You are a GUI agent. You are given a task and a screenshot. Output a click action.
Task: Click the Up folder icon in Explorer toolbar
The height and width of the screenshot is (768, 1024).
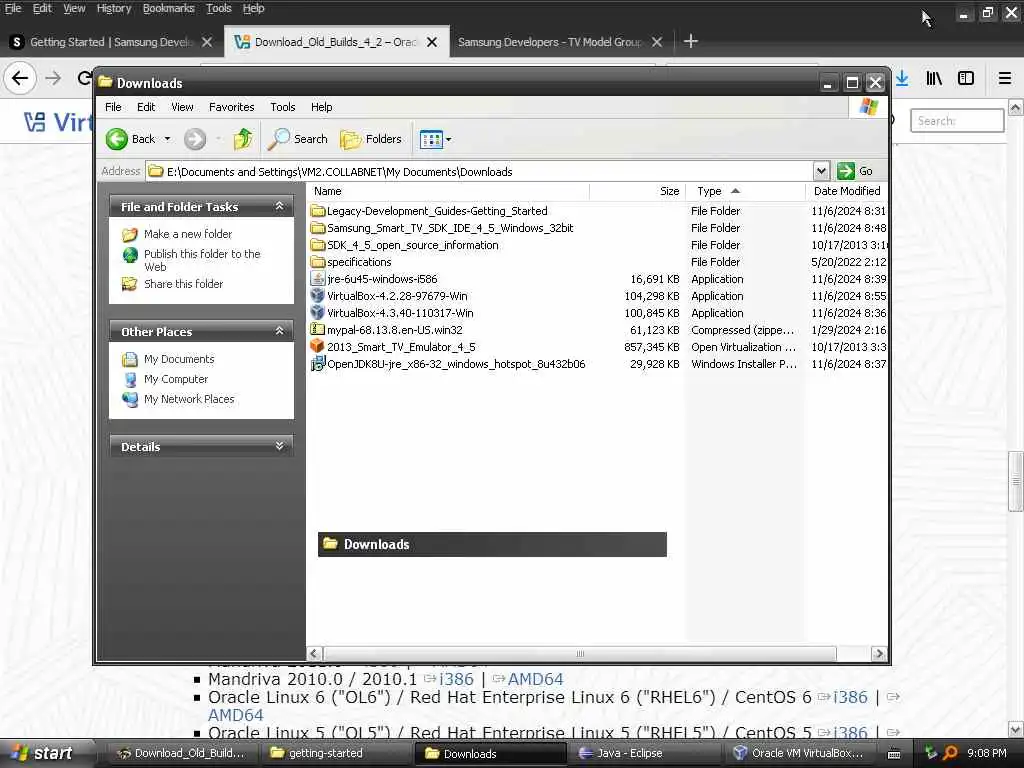coord(242,139)
